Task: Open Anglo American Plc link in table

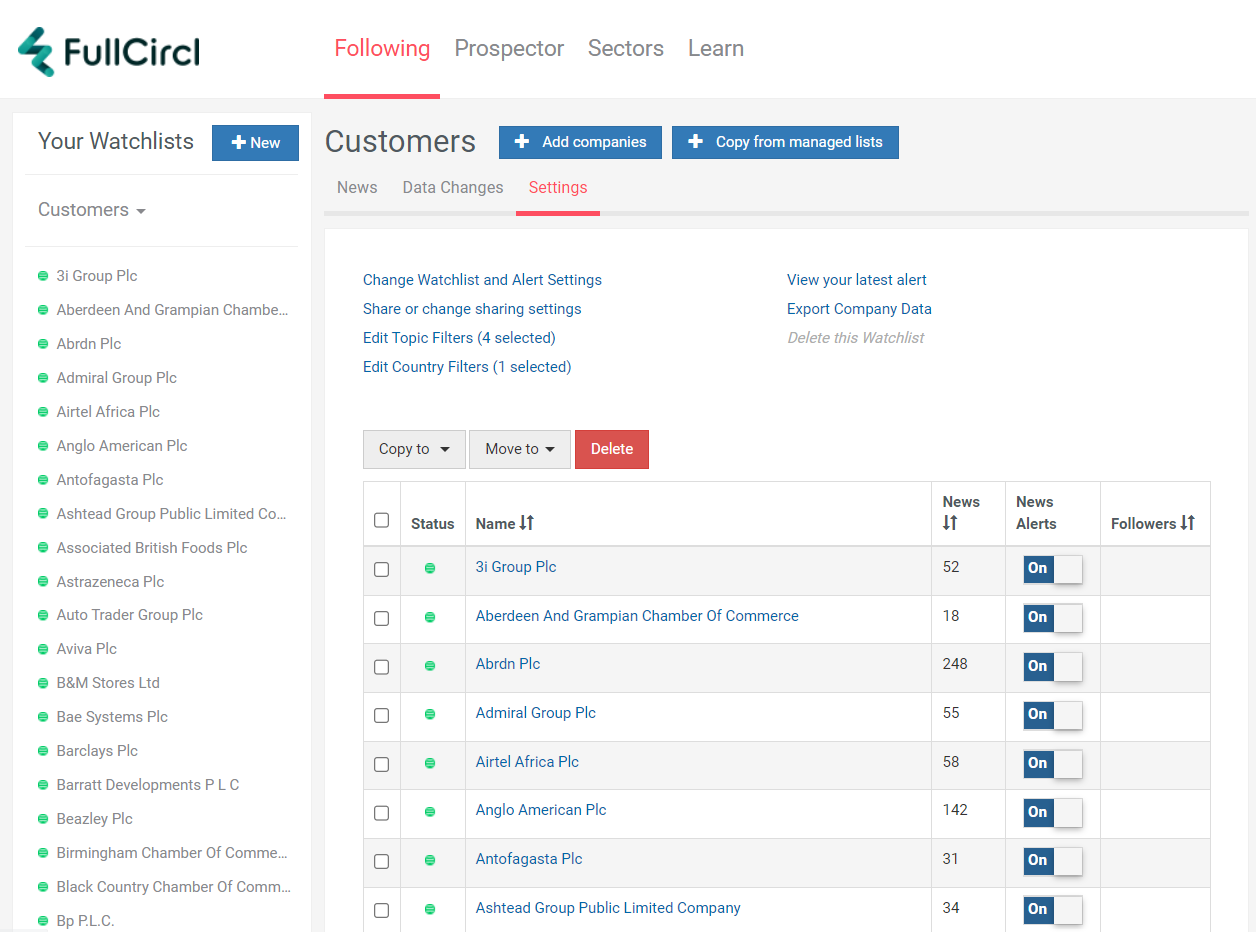Action: pyautogui.click(x=541, y=810)
